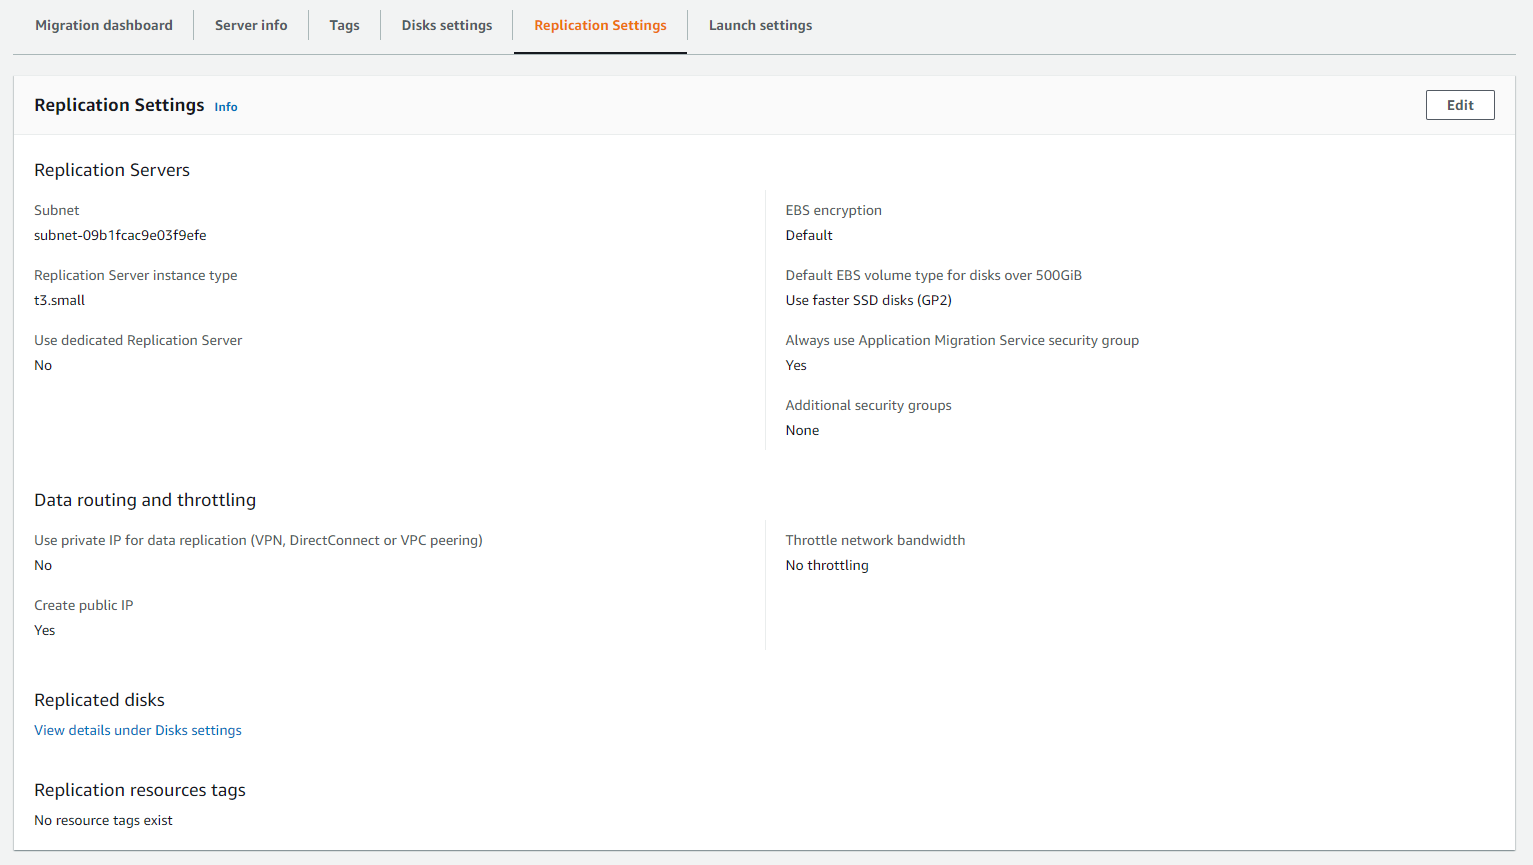Click No under Use dedicated Replication Server

coord(43,365)
